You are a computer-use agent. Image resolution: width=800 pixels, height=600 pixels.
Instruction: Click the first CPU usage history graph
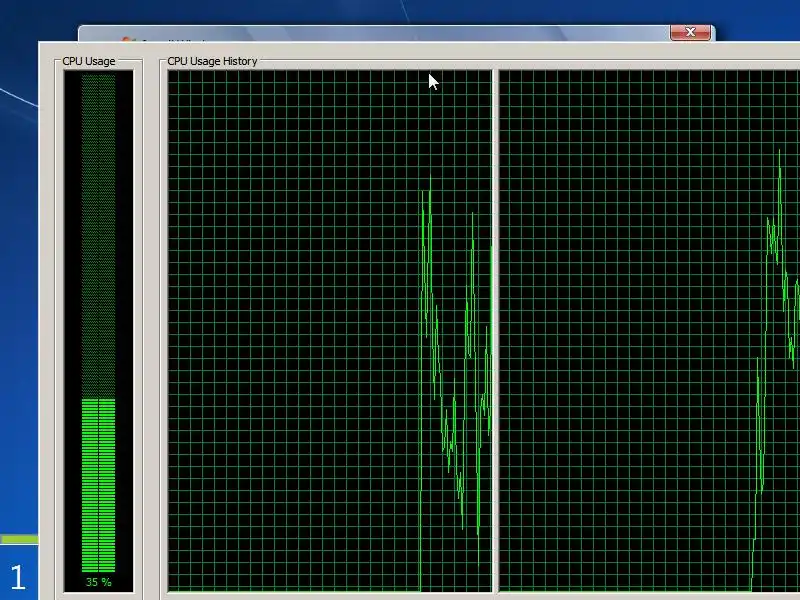(330, 331)
